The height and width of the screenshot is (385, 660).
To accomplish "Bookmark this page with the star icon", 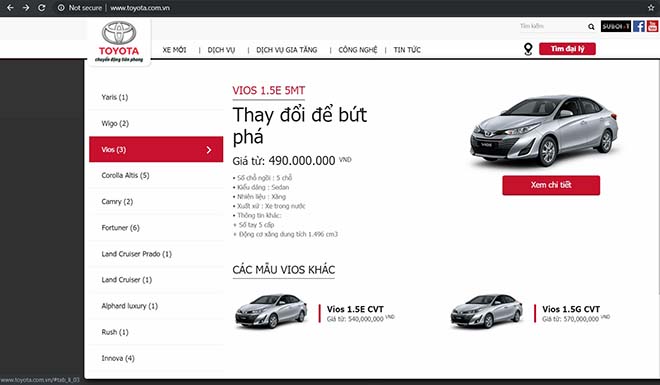I will pyautogui.click(x=651, y=8).
